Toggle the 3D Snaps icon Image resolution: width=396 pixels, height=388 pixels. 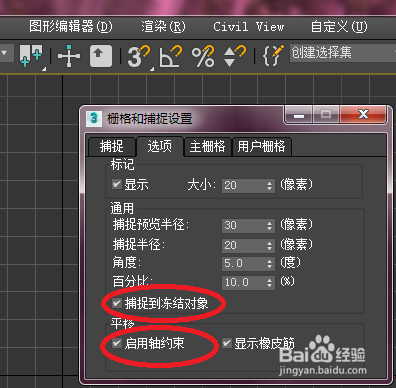click(139, 56)
